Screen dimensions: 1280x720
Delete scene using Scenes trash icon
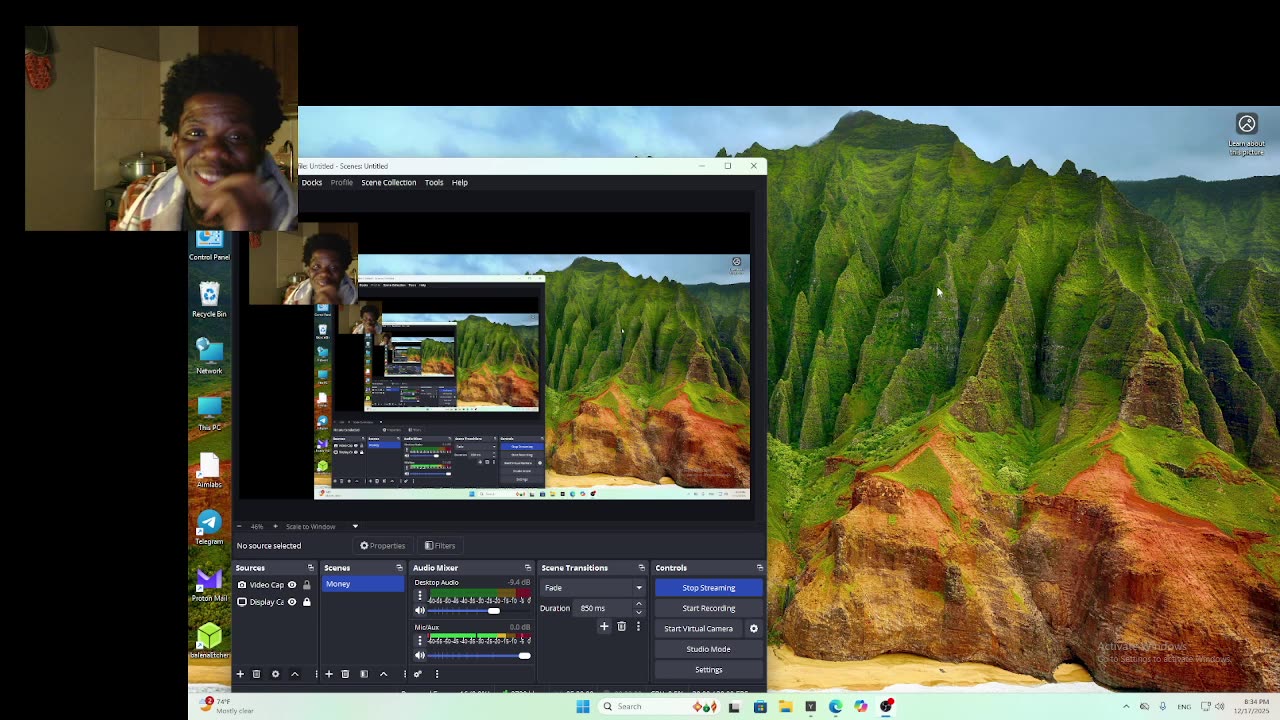click(345, 674)
